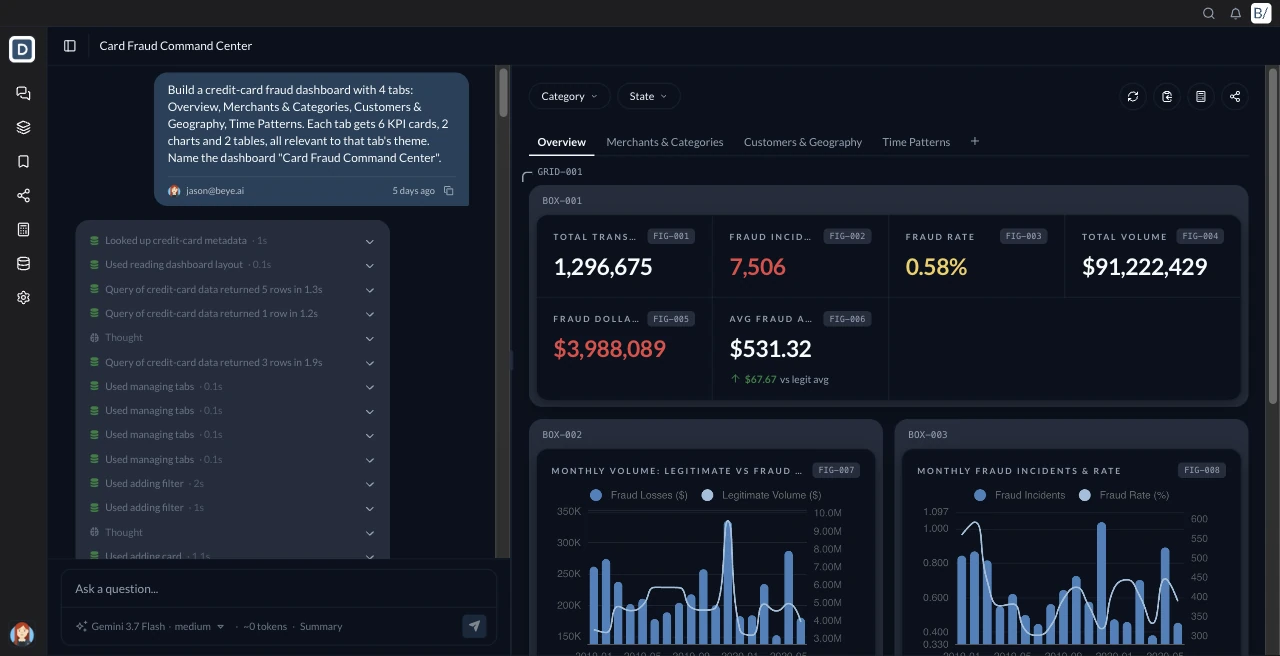Open the notifications bell icon

[x=1235, y=13]
